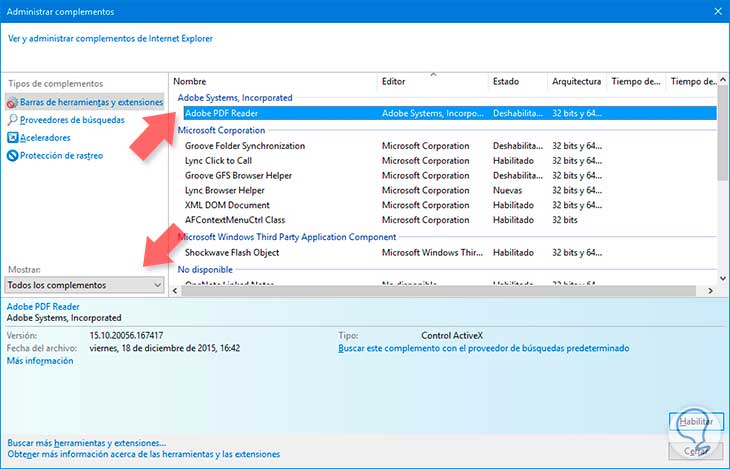The image size is (730, 469).
Task: Open Proveedores de búsquedas category
Action: click(72, 120)
